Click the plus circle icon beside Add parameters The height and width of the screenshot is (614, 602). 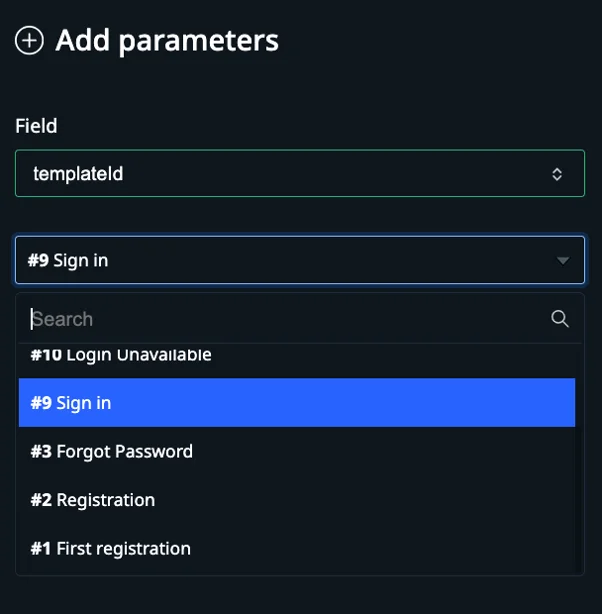(x=30, y=41)
